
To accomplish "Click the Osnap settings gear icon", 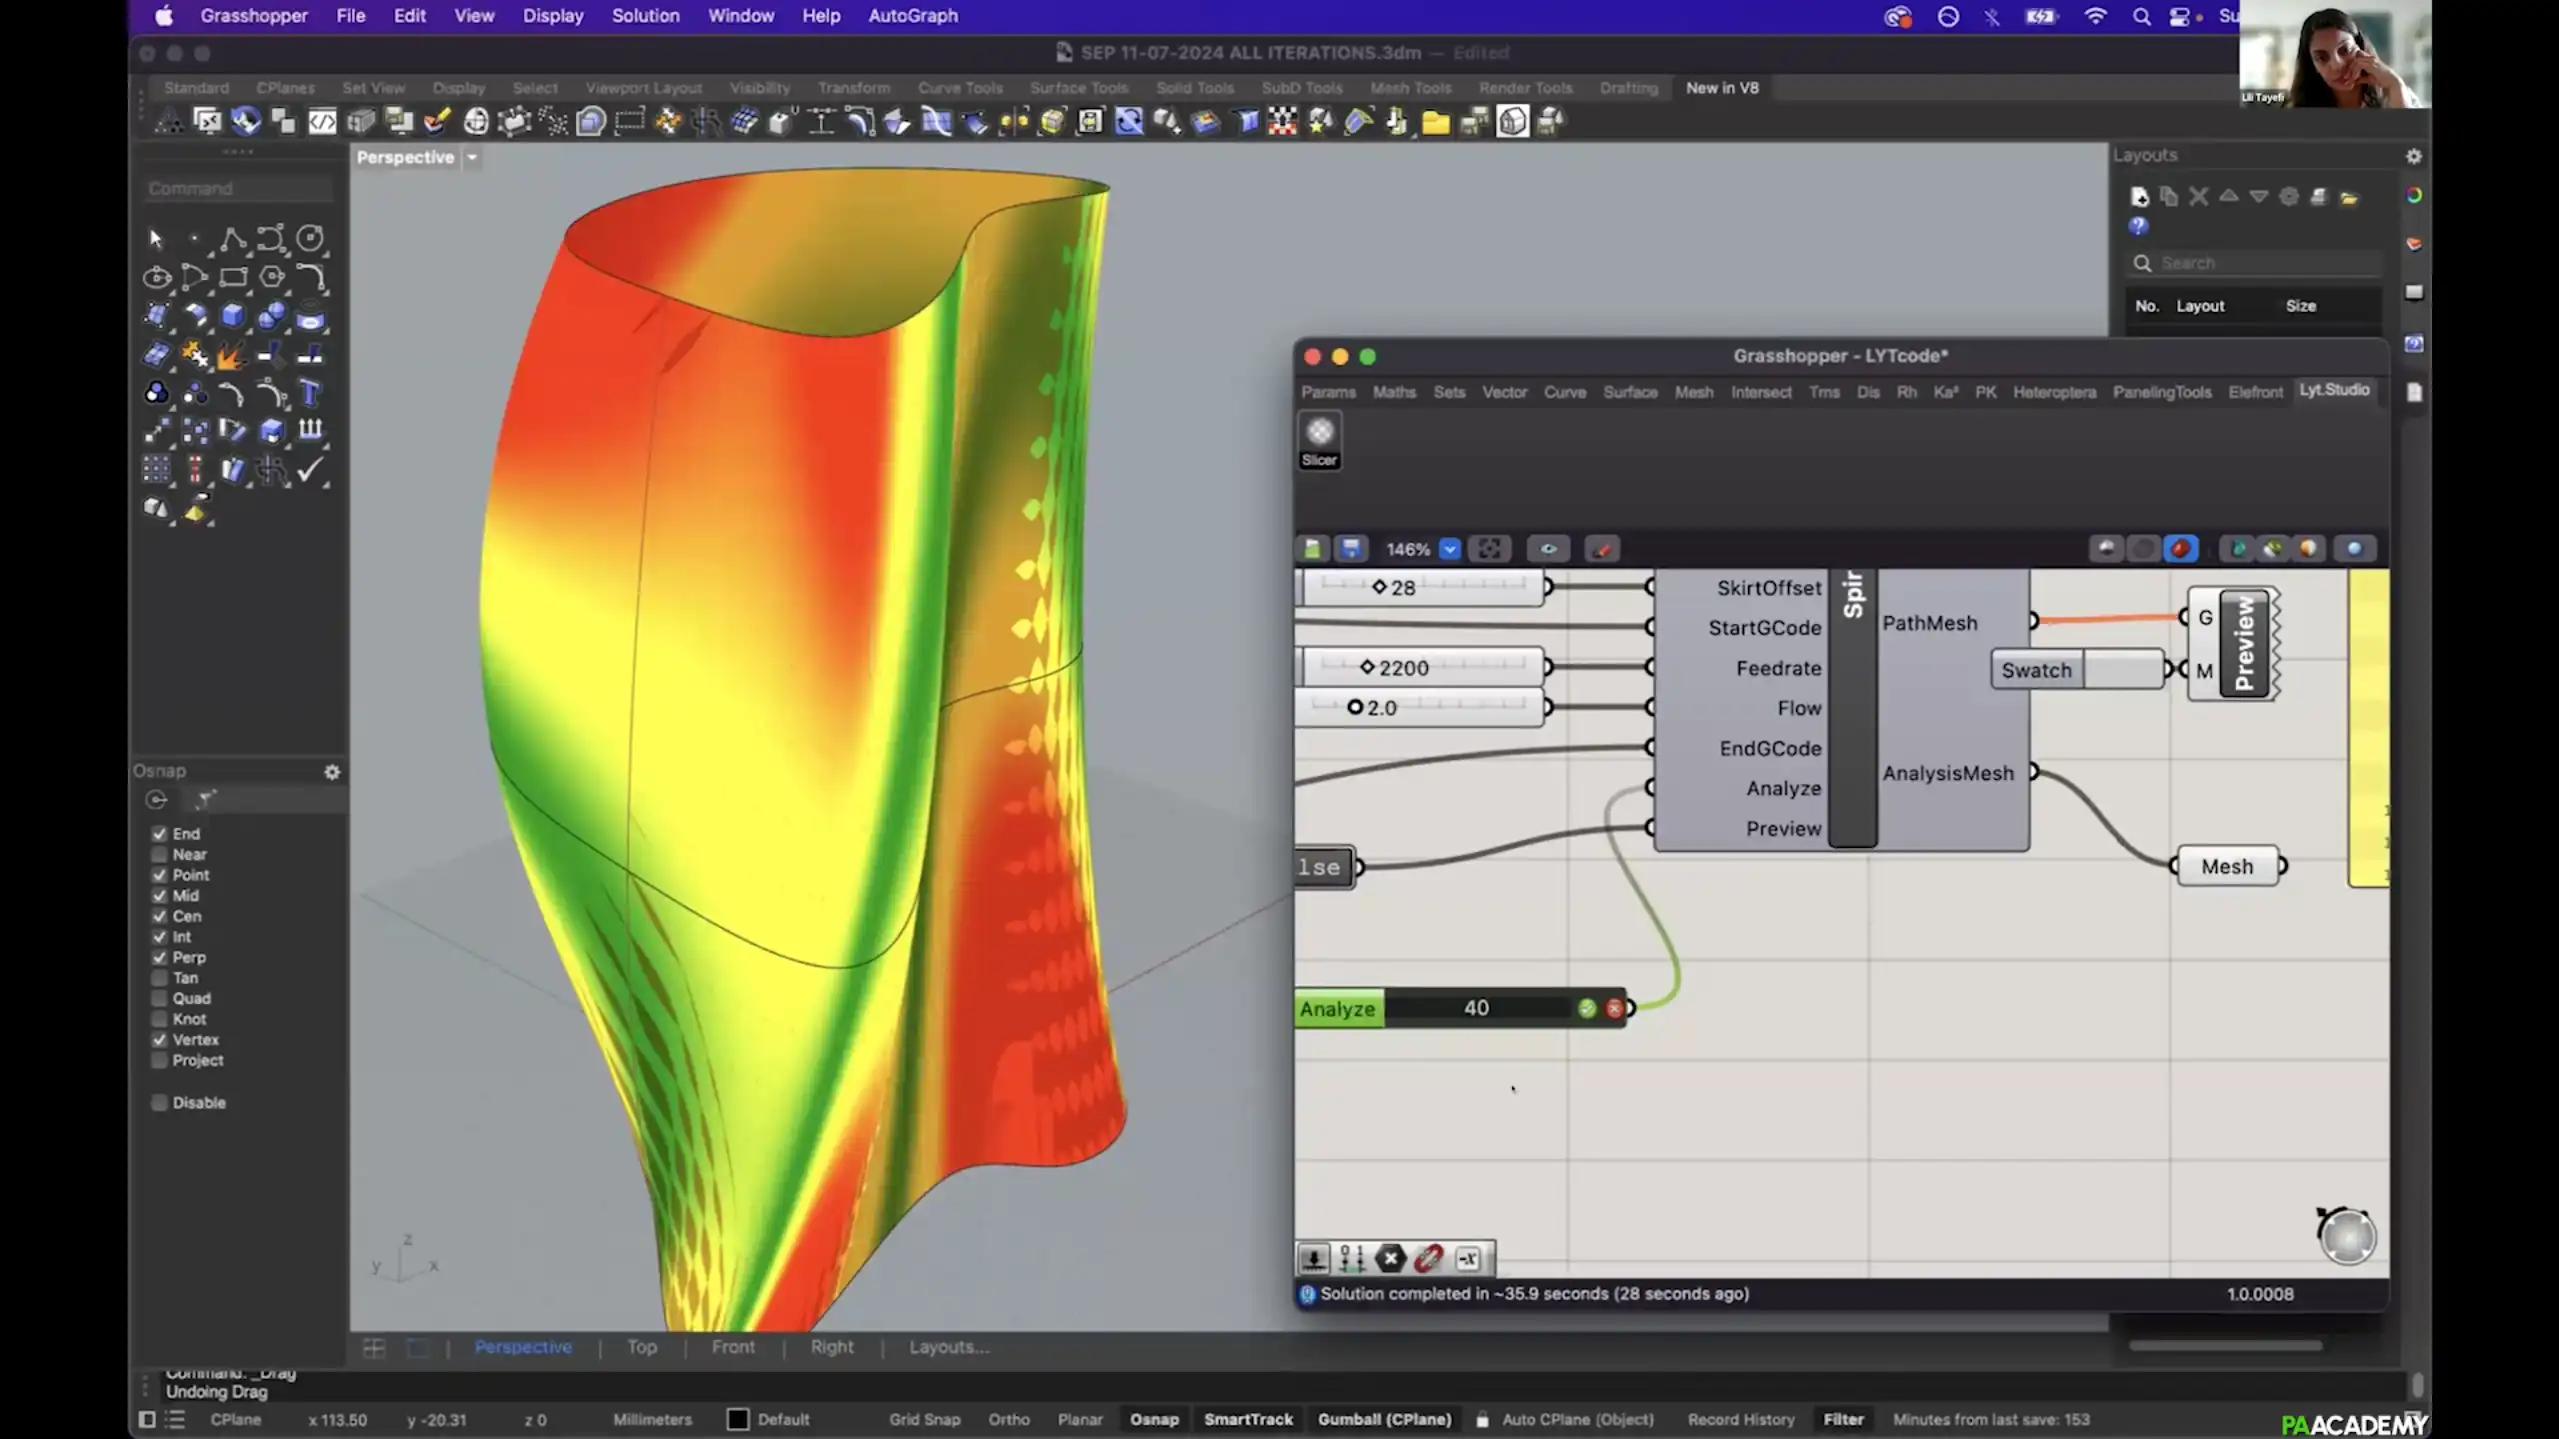I will [332, 772].
